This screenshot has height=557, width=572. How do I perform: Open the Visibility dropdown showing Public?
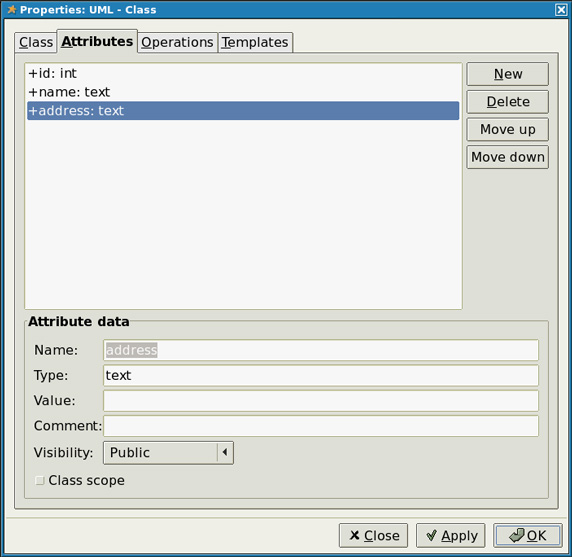[x=168, y=453]
